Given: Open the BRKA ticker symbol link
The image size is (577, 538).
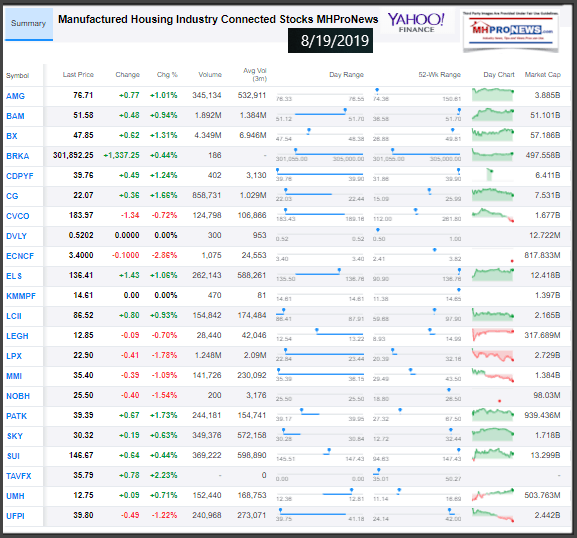Looking at the screenshot, I should pyautogui.click(x=18, y=156).
